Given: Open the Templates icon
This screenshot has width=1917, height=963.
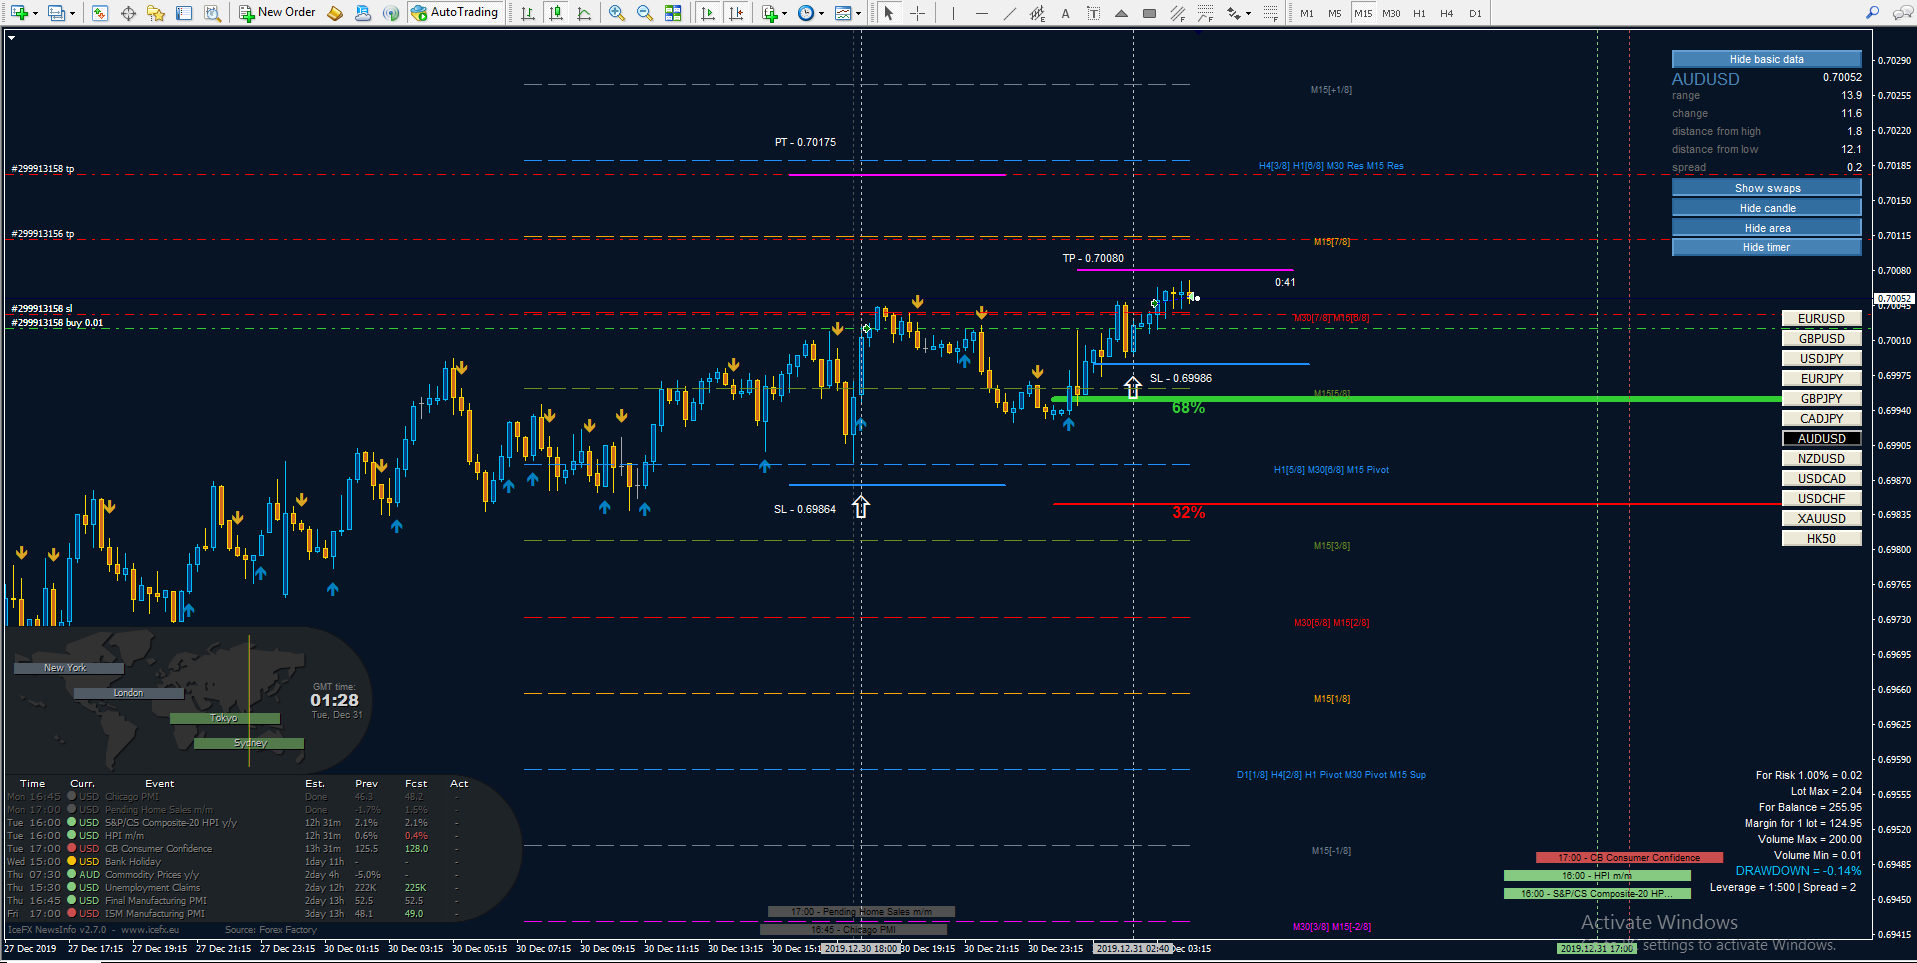Looking at the screenshot, I should [x=844, y=13].
